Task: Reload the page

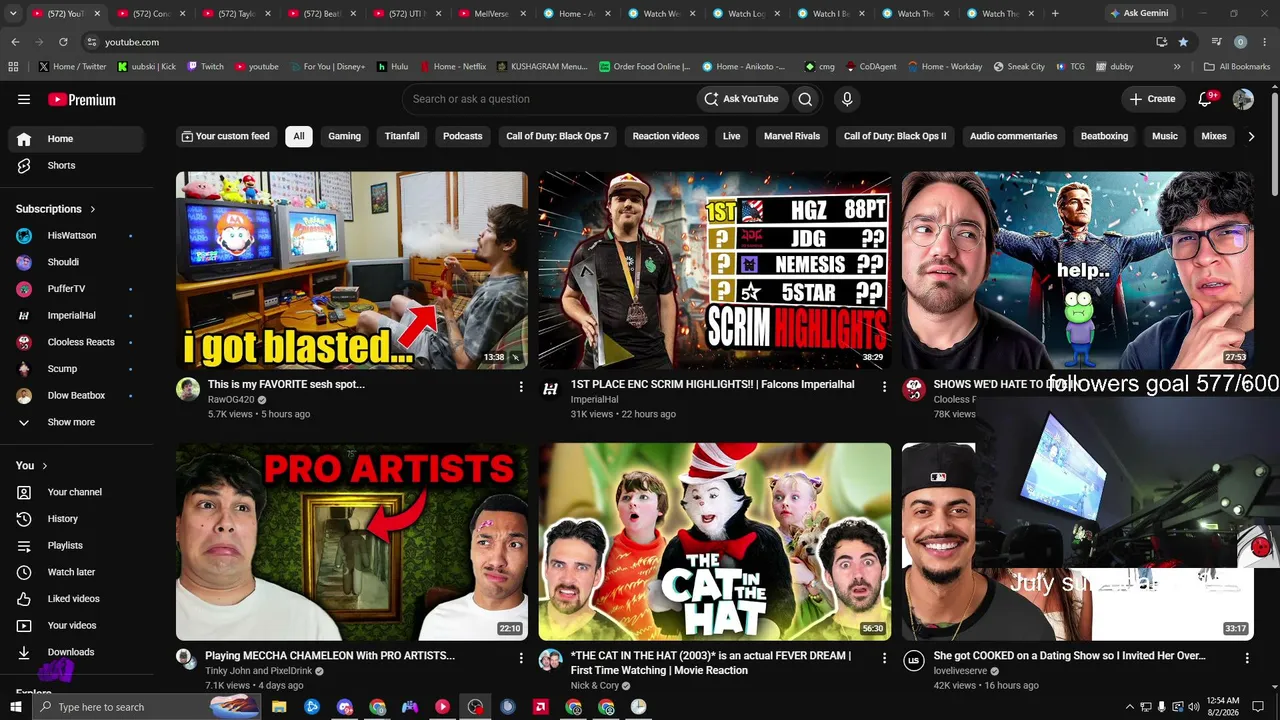Action: (63, 42)
